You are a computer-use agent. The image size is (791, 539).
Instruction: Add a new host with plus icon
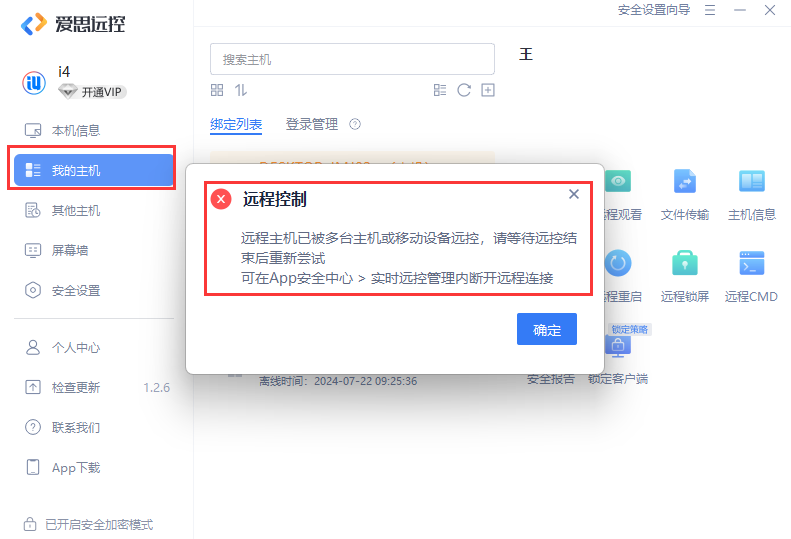pyautogui.click(x=488, y=90)
